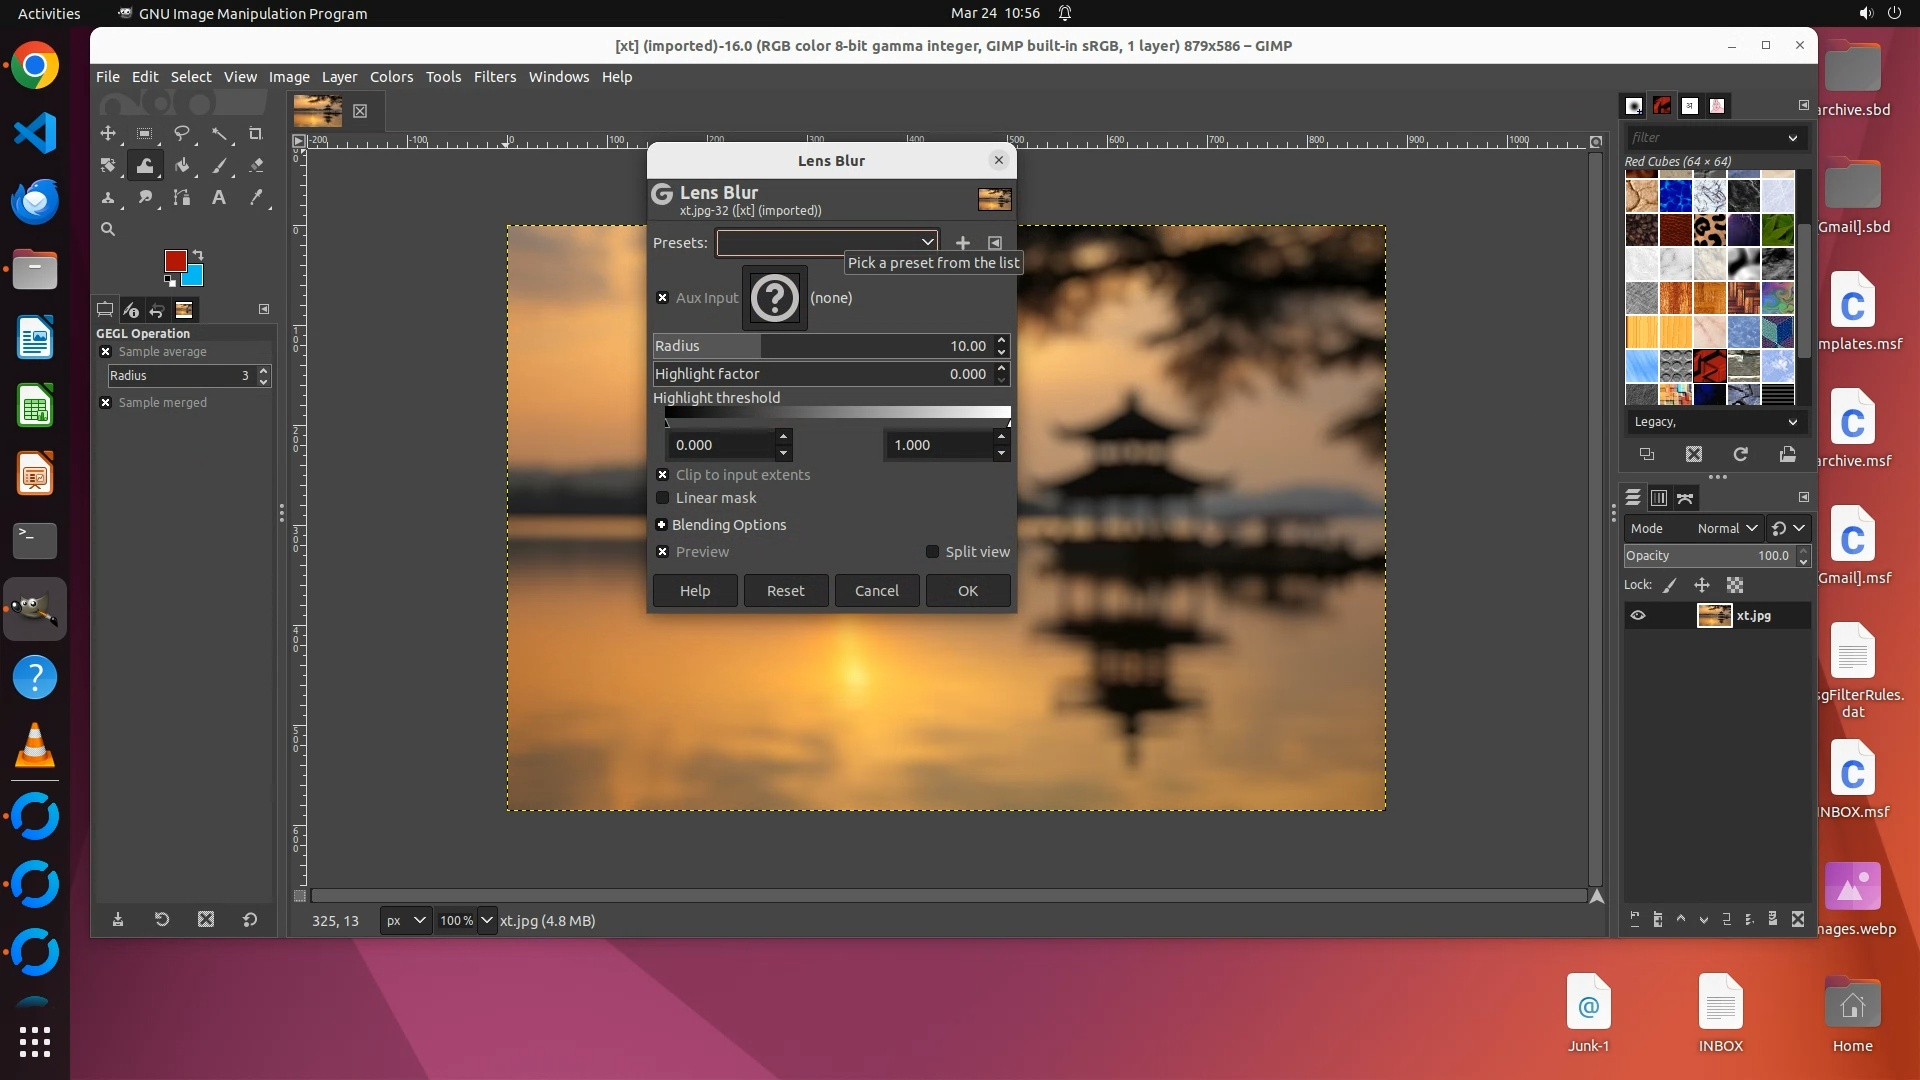Image resolution: width=1920 pixels, height=1080 pixels.
Task: Select the Eraser tool
Action: pyautogui.click(x=256, y=165)
